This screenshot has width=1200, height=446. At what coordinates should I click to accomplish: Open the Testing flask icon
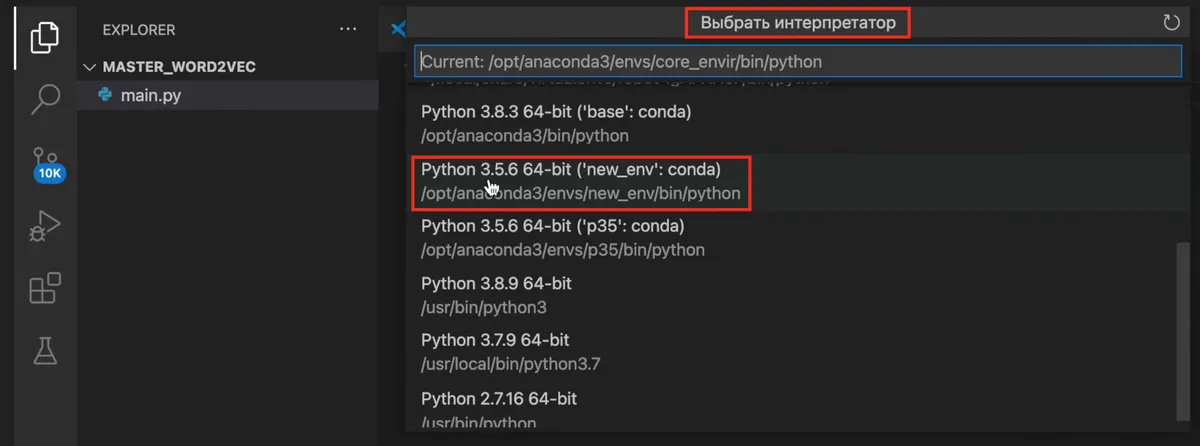tap(45, 351)
